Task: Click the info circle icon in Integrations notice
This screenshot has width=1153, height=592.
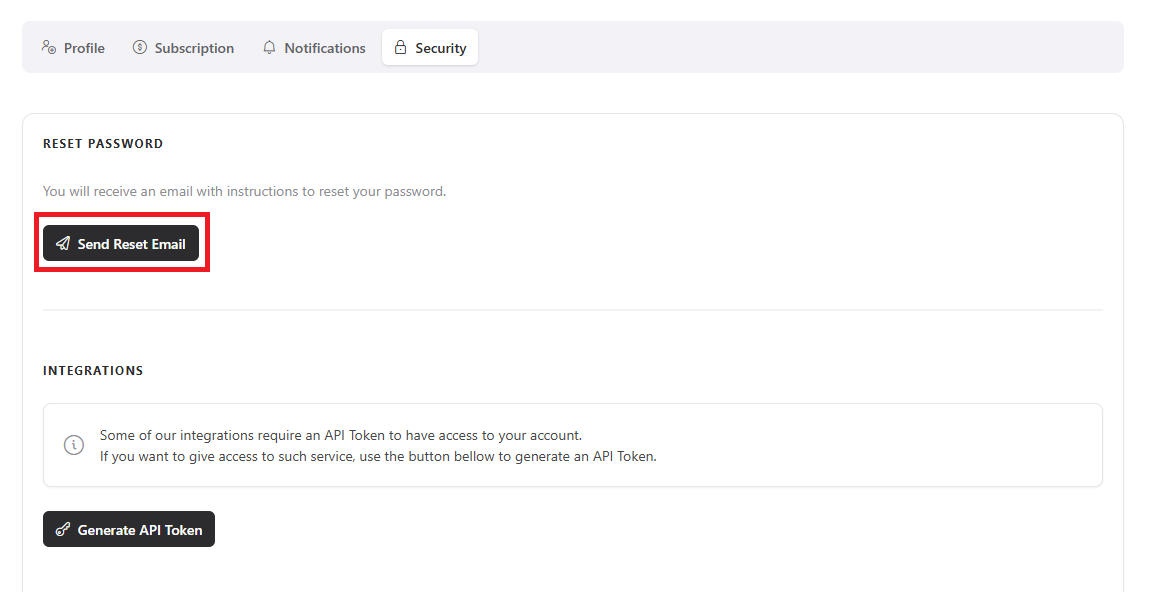Action: tap(74, 445)
